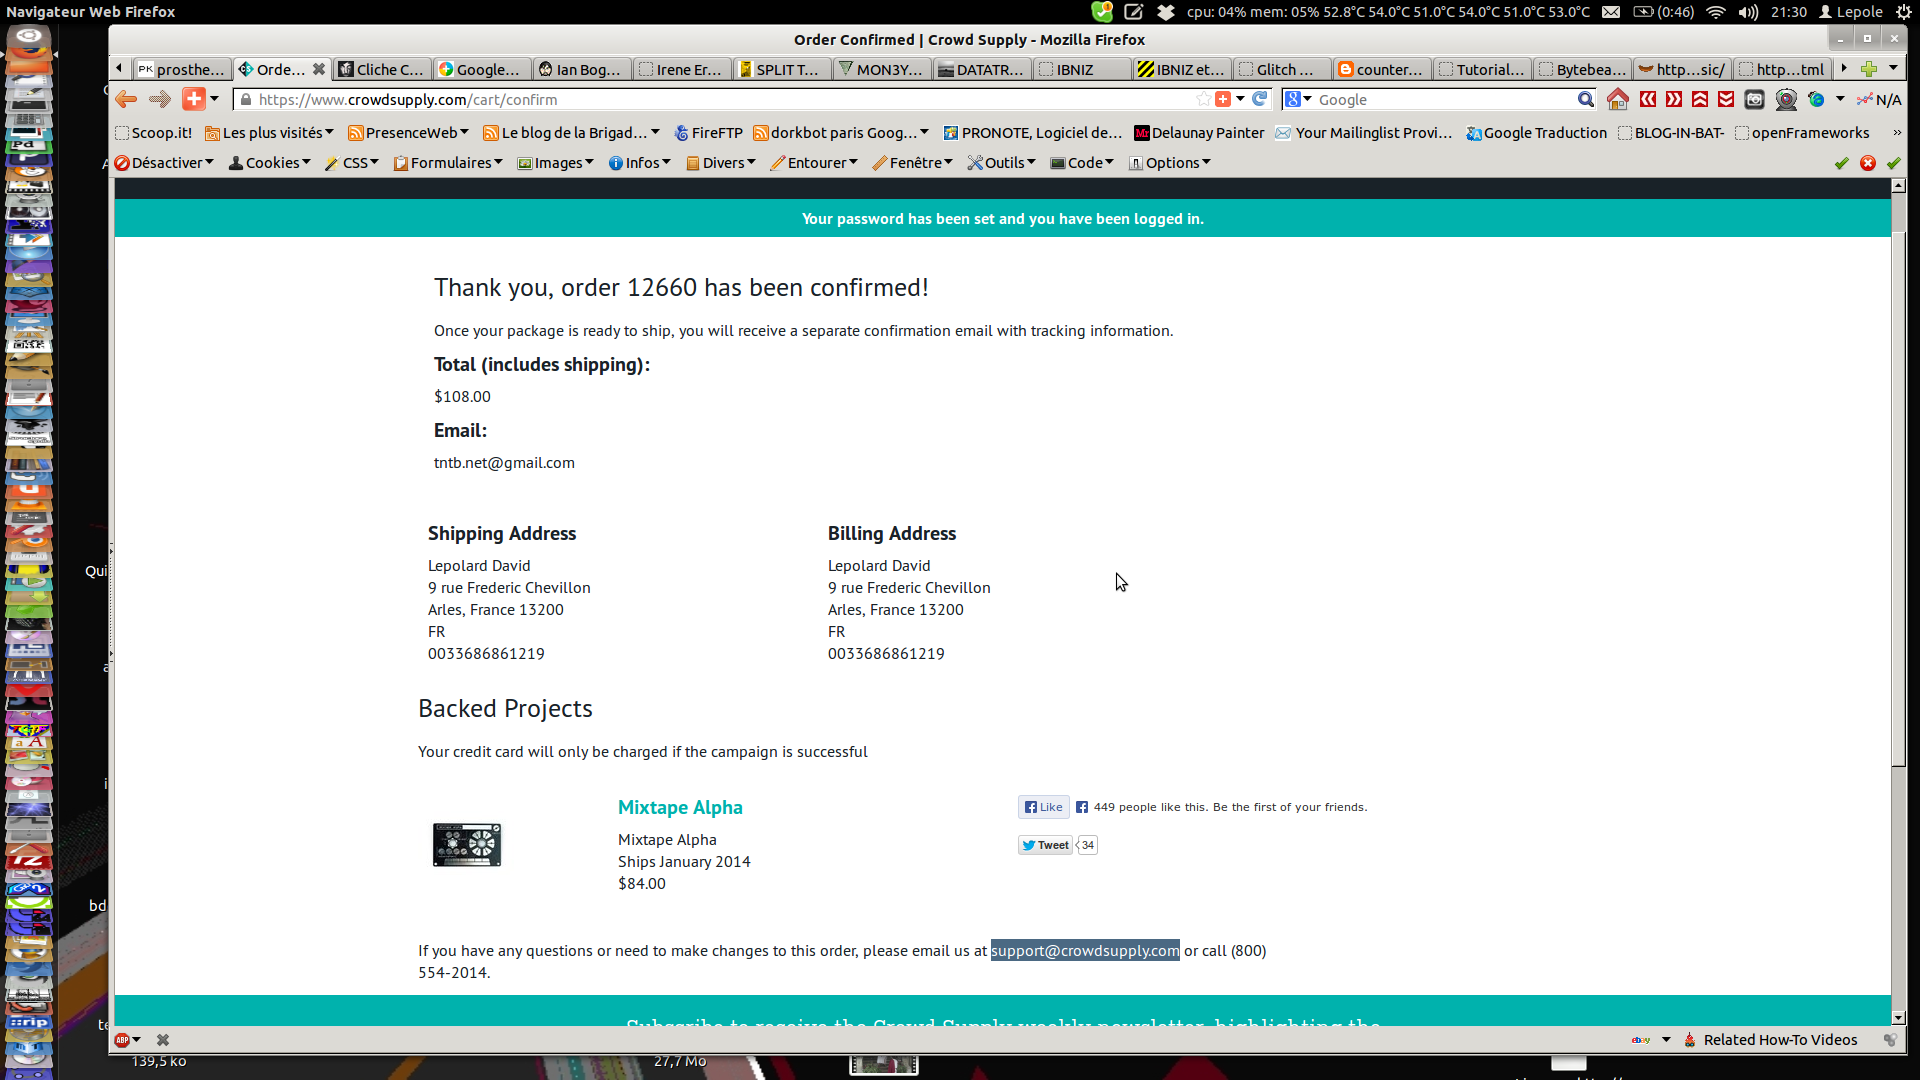The height and width of the screenshot is (1080, 1920).
Task: Click the Home toolbar icon
Action: click(x=1617, y=99)
